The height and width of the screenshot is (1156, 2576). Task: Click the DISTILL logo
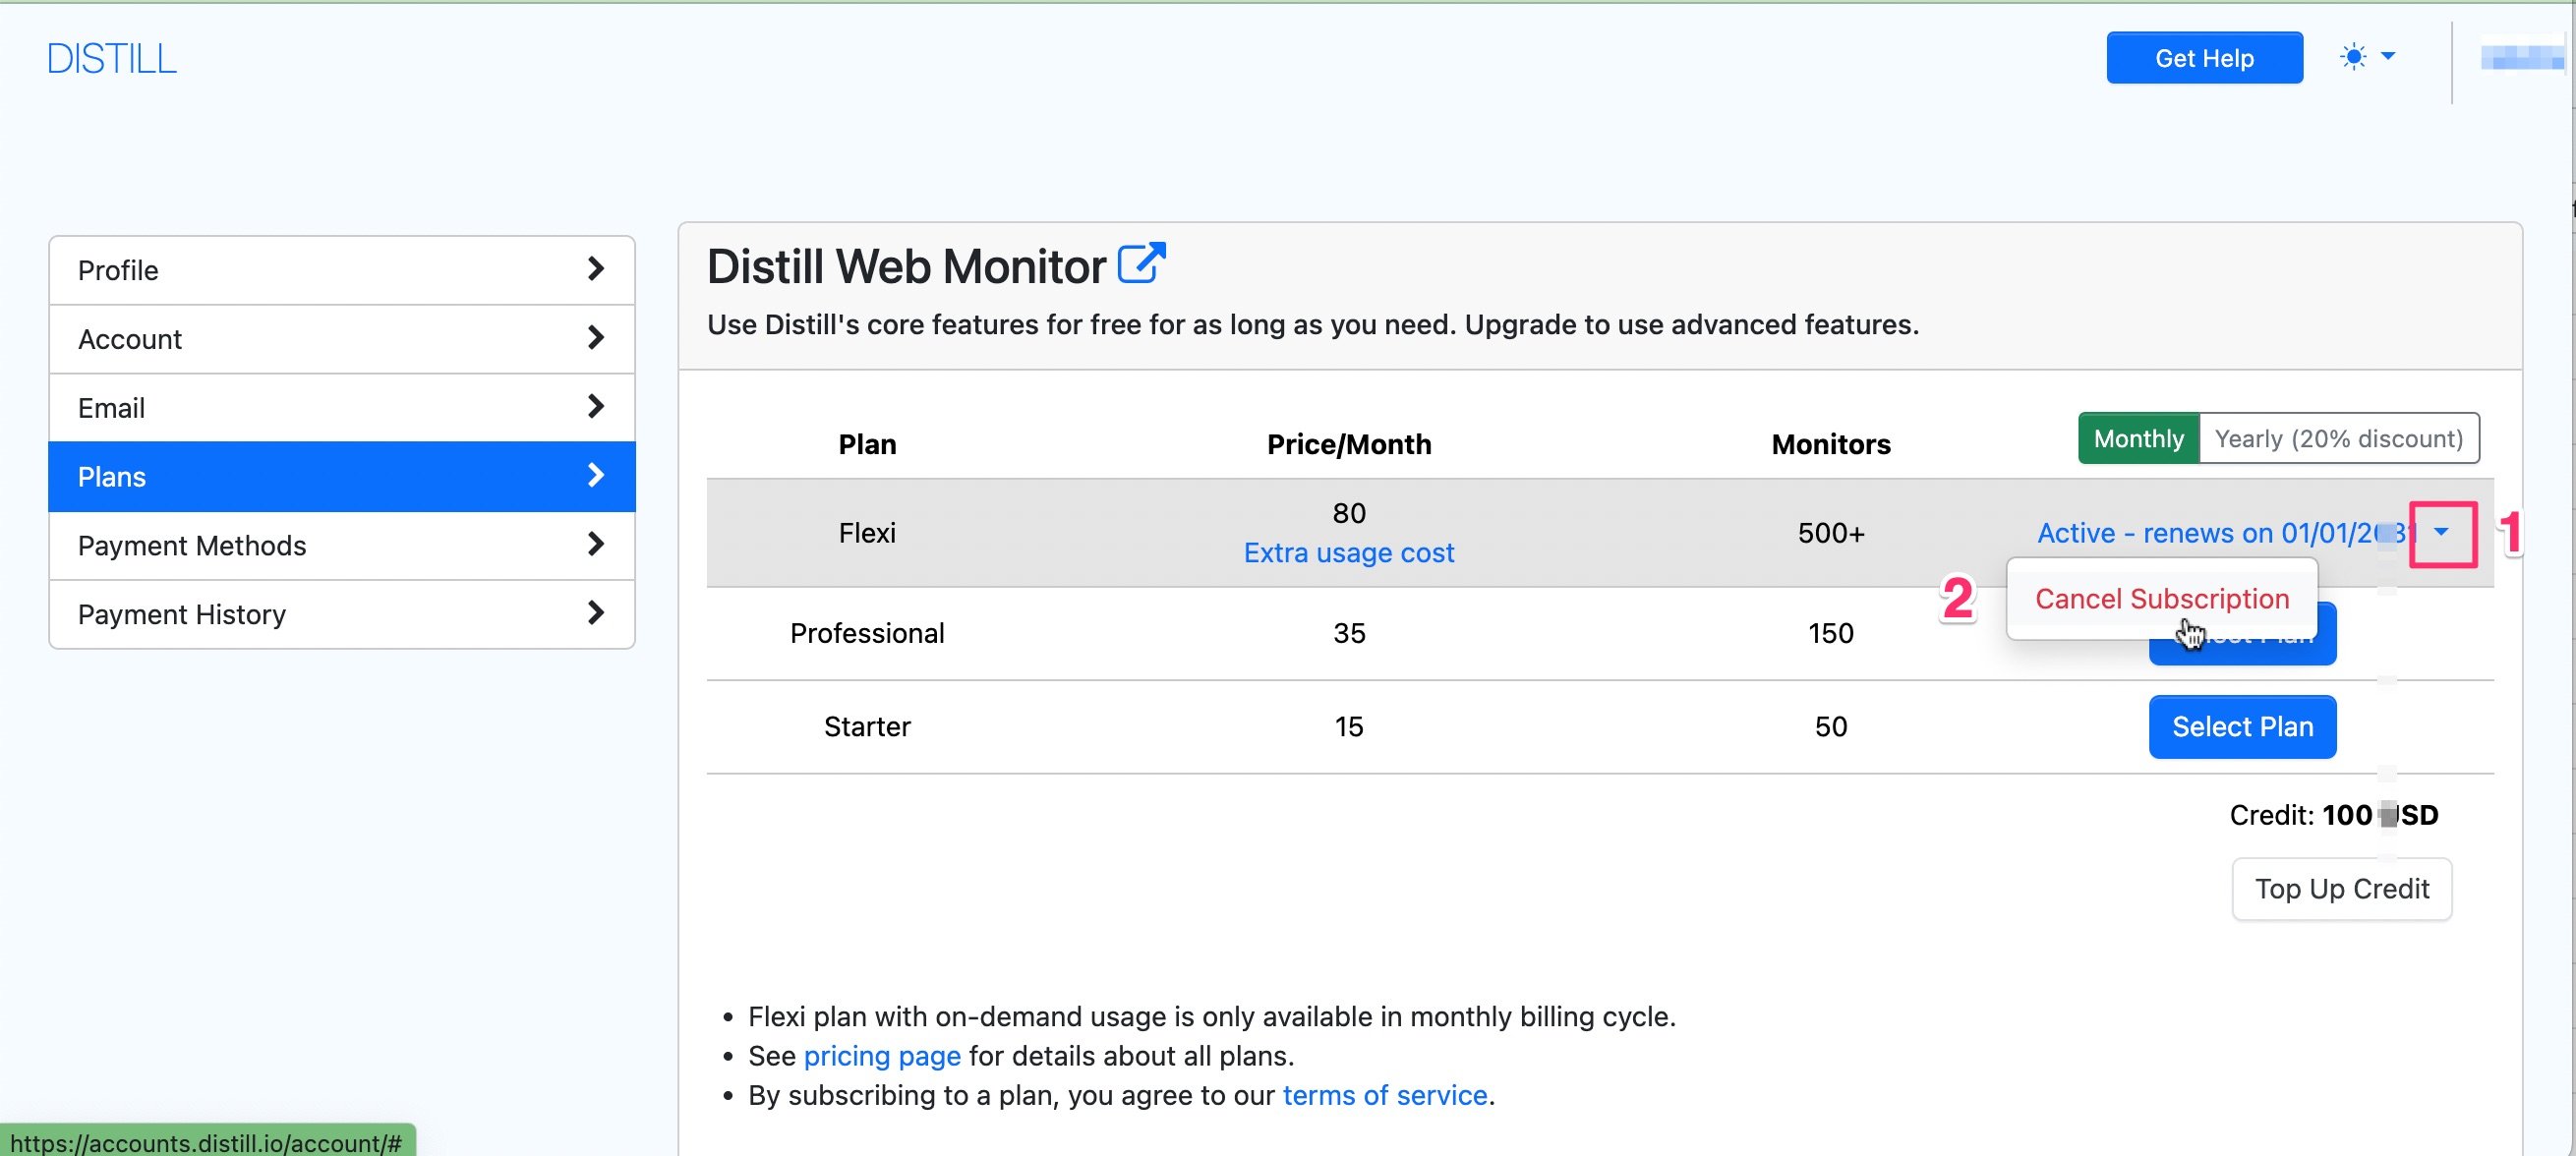tap(111, 59)
